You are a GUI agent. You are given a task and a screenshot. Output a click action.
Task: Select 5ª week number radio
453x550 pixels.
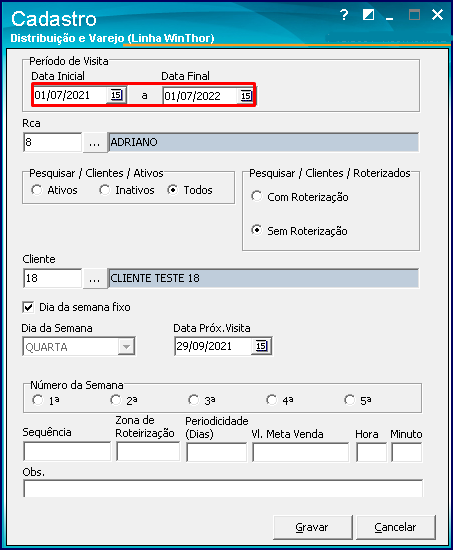pyautogui.click(x=349, y=400)
